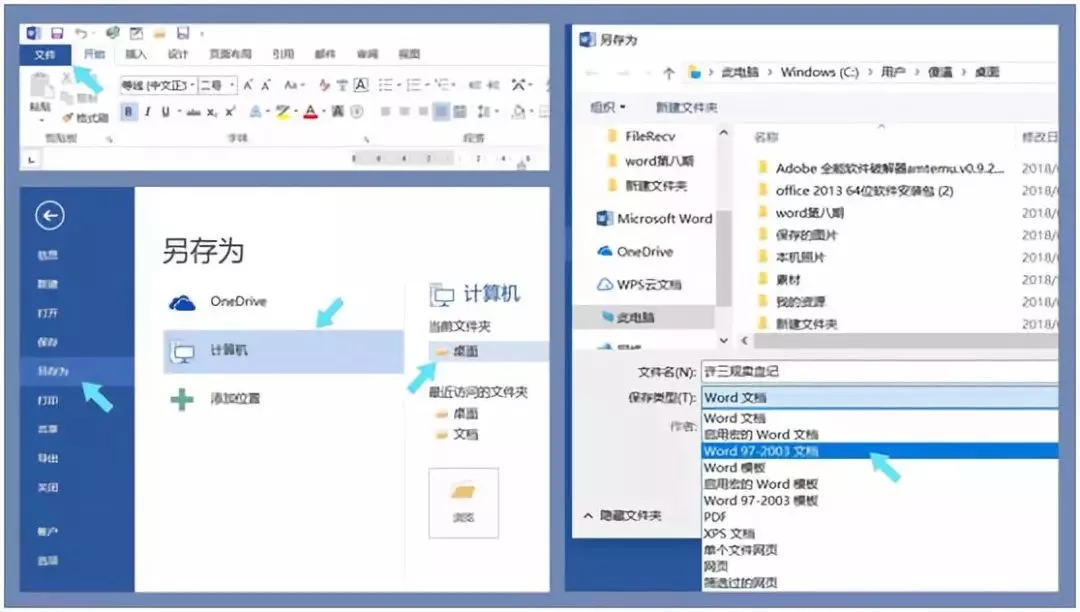The width and height of the screenshot is (1080, 612).
Task: Select PDF from the format list
Action: [x=714, y=517]
